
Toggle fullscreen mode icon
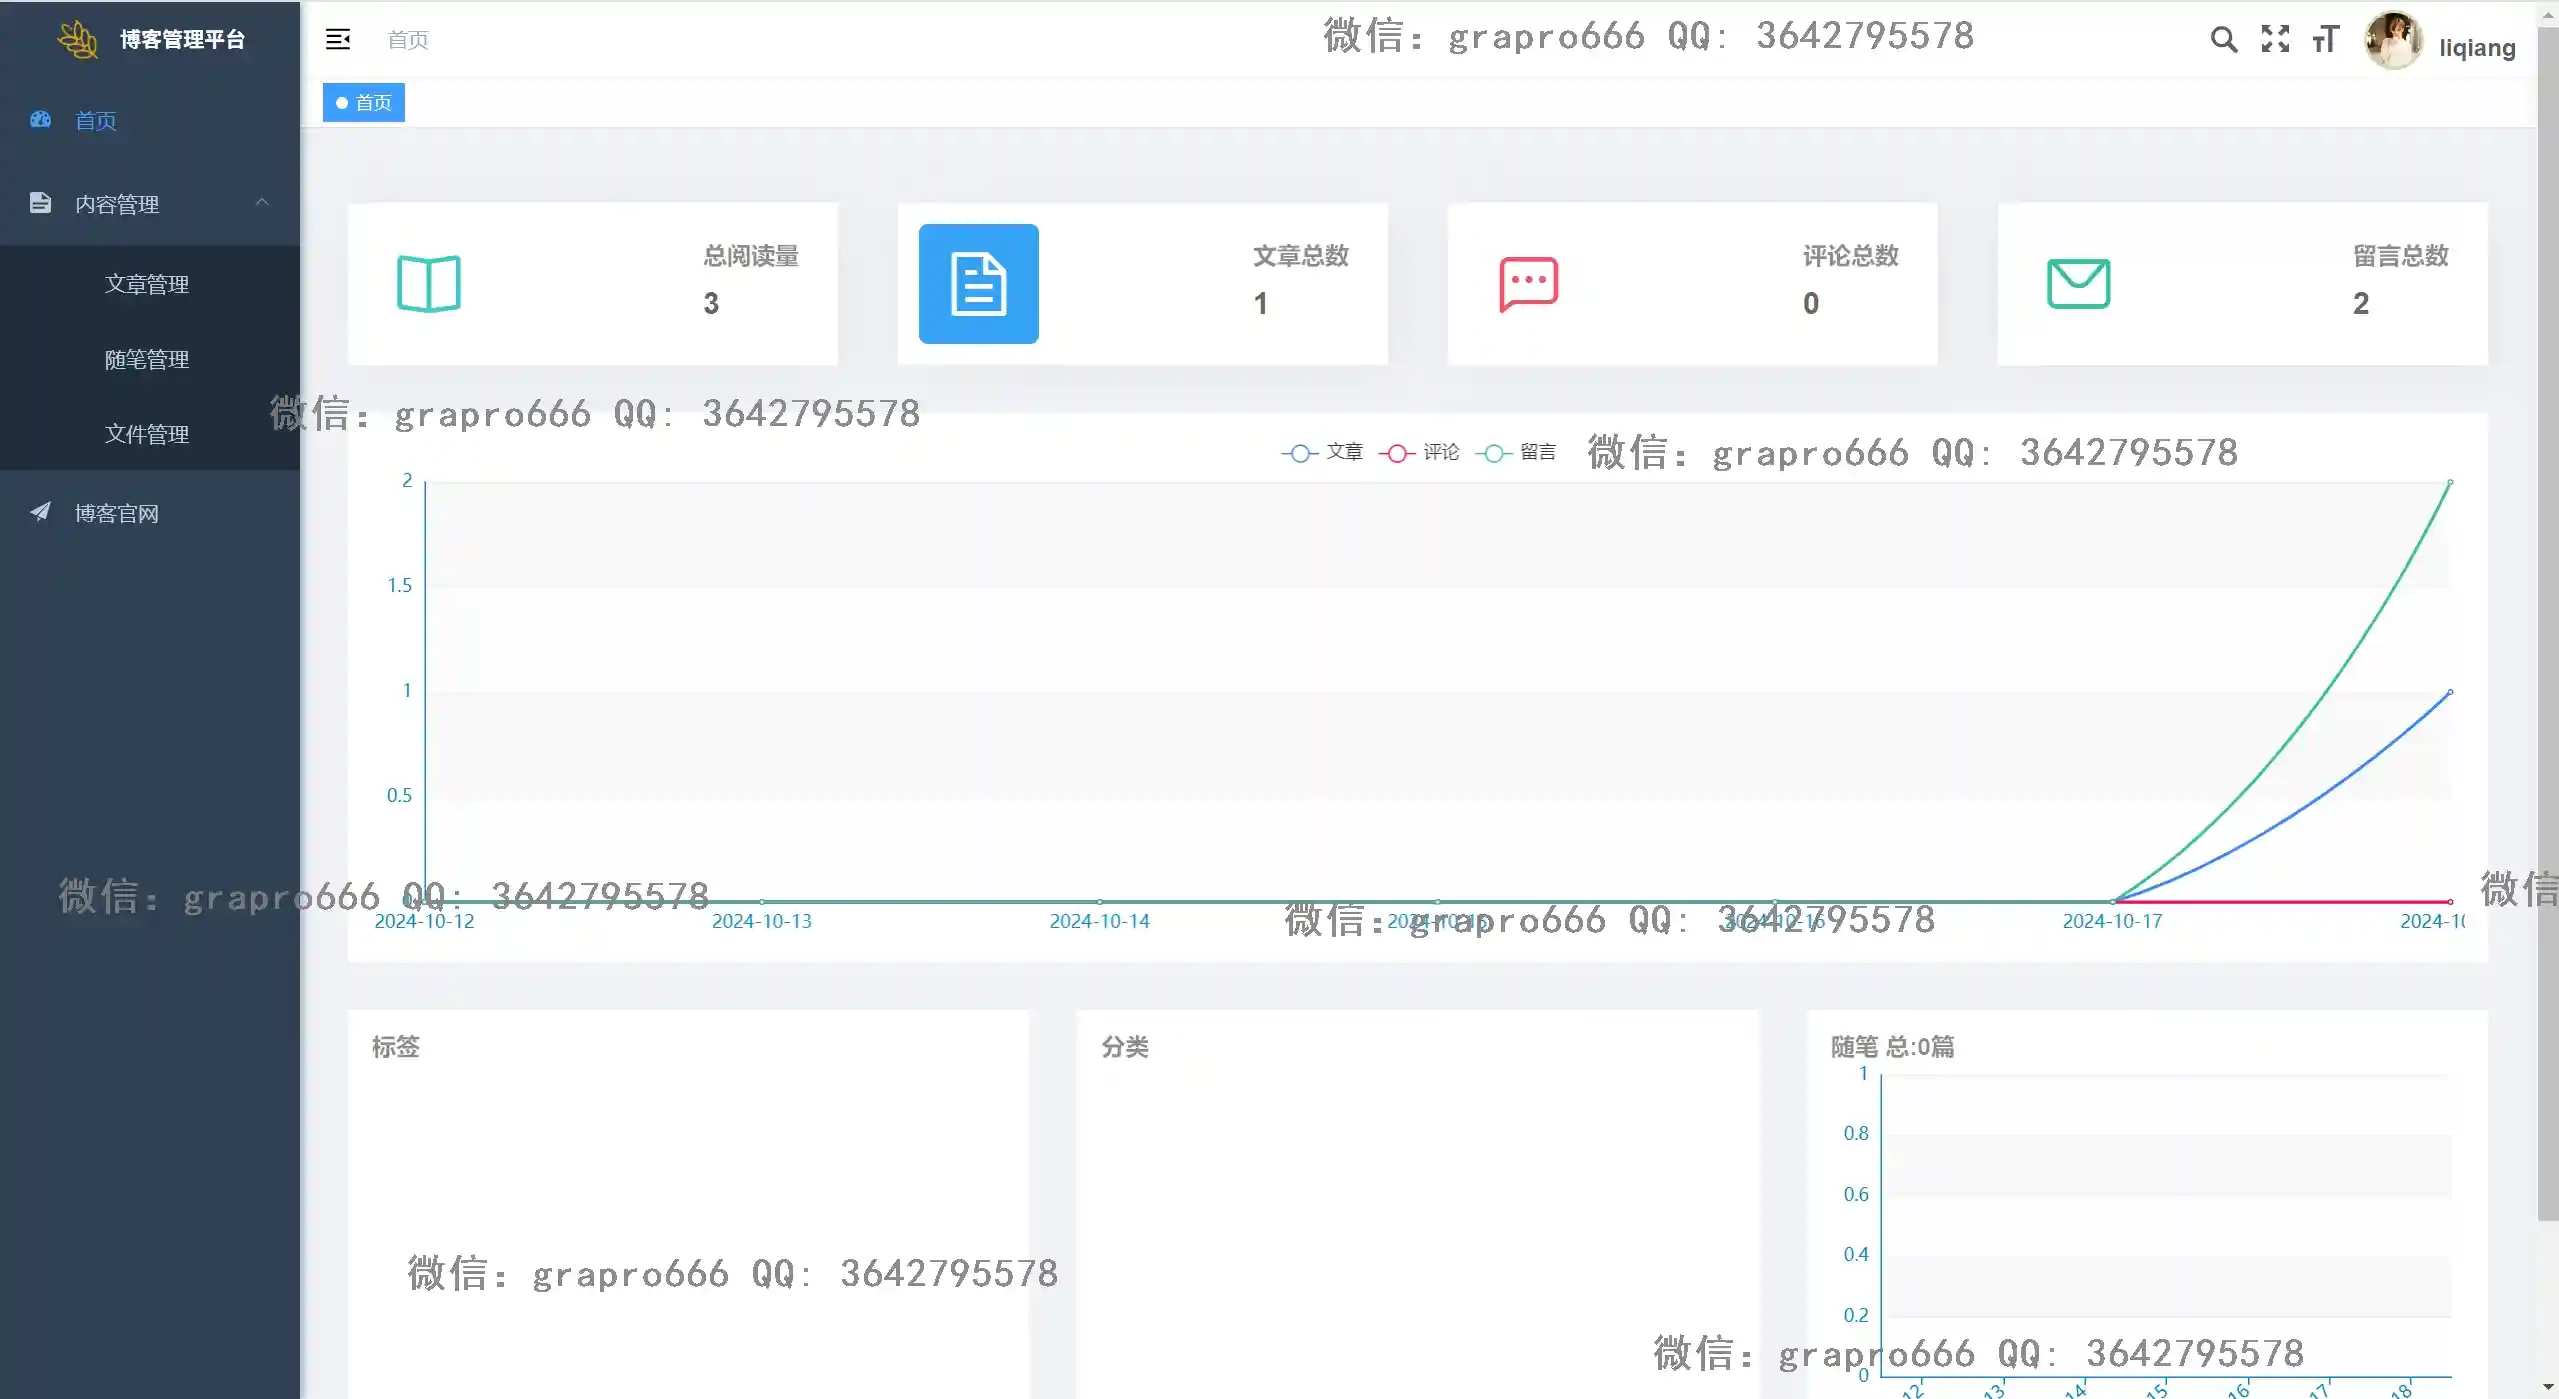(2275, 39)
